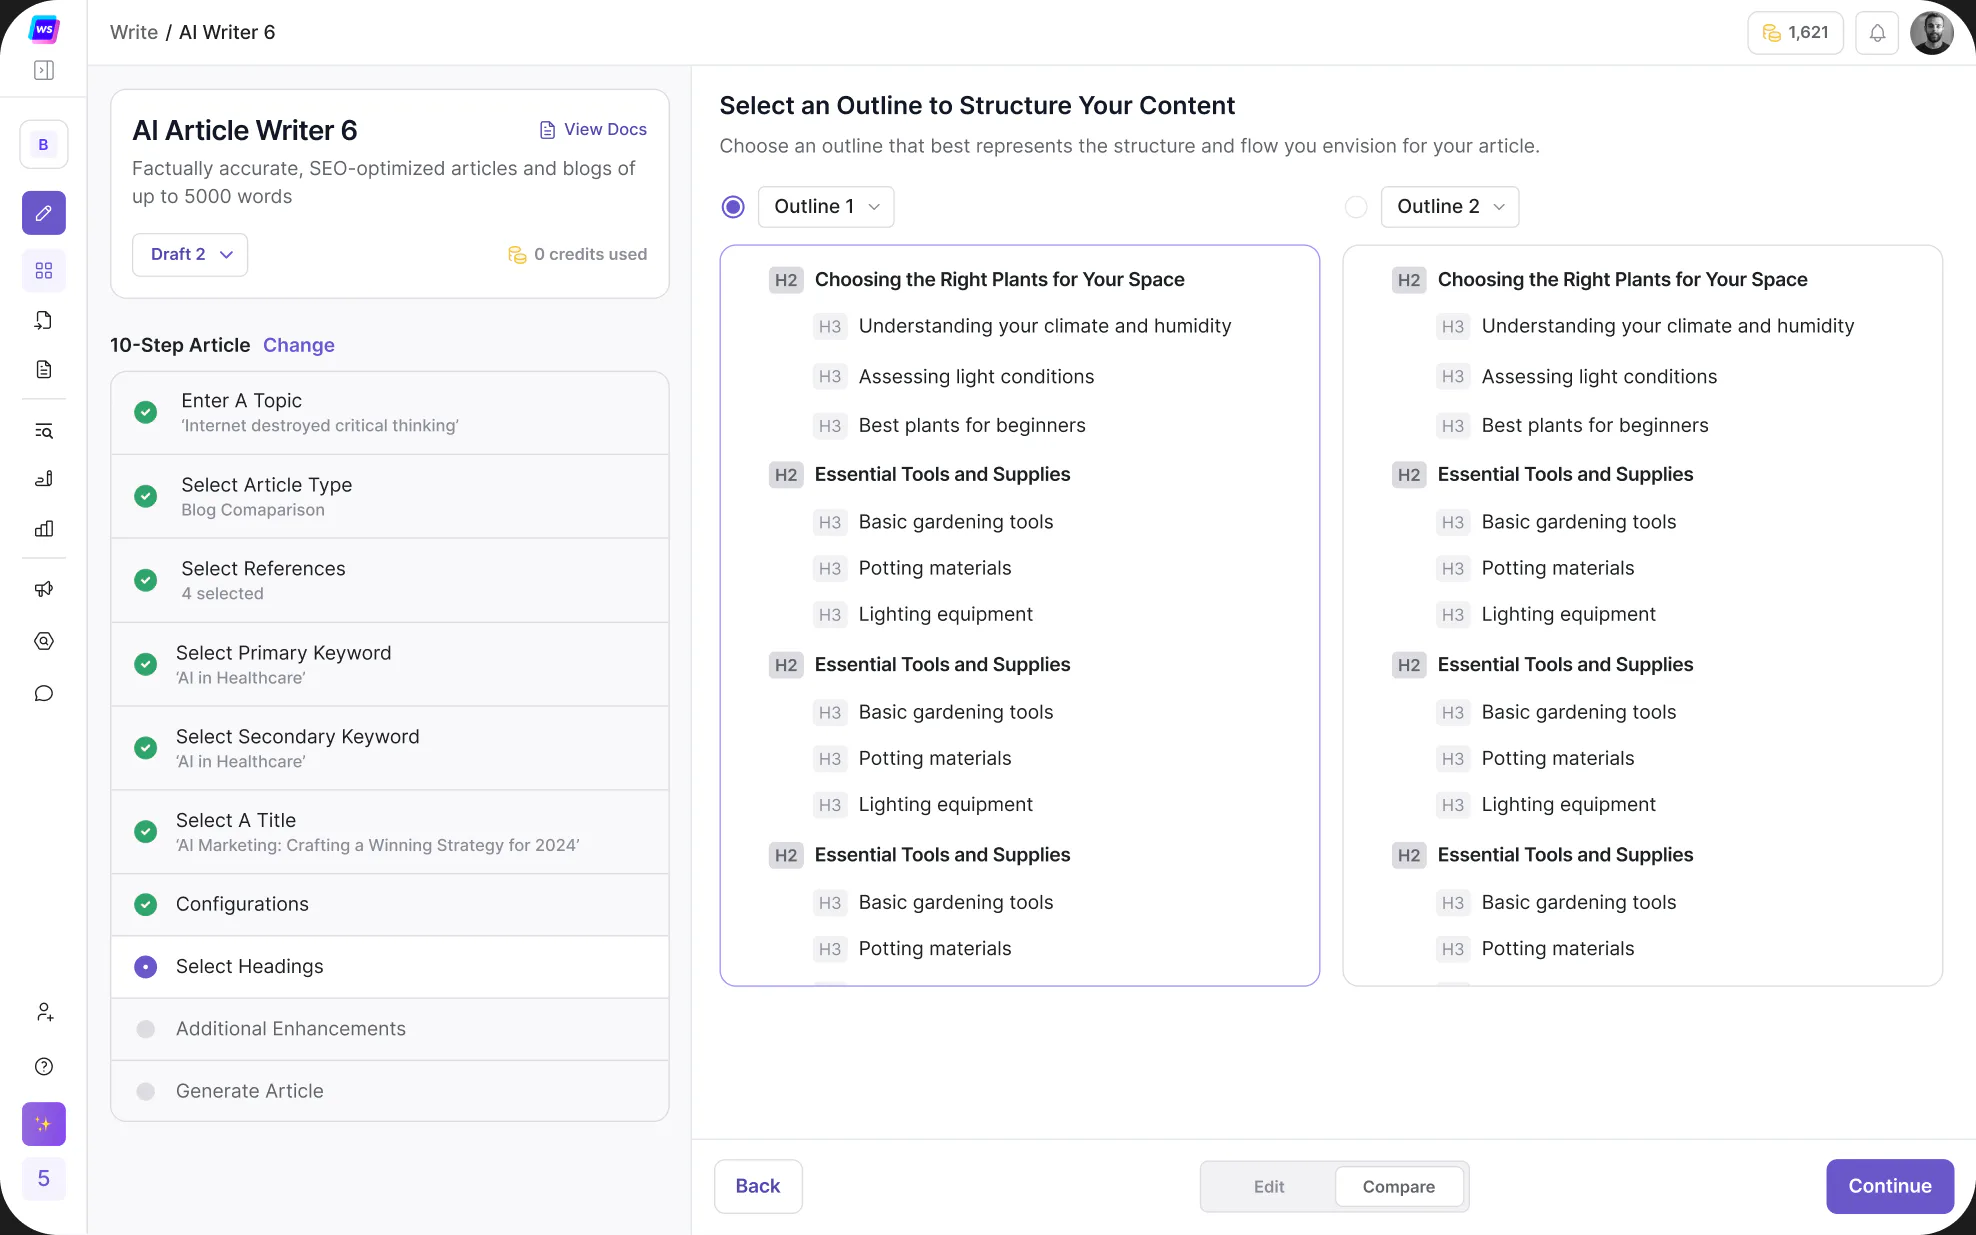Viewport: 1976px width, 1235px height.
Task: Open the View Docs link
Action: (x=593, y=130)
